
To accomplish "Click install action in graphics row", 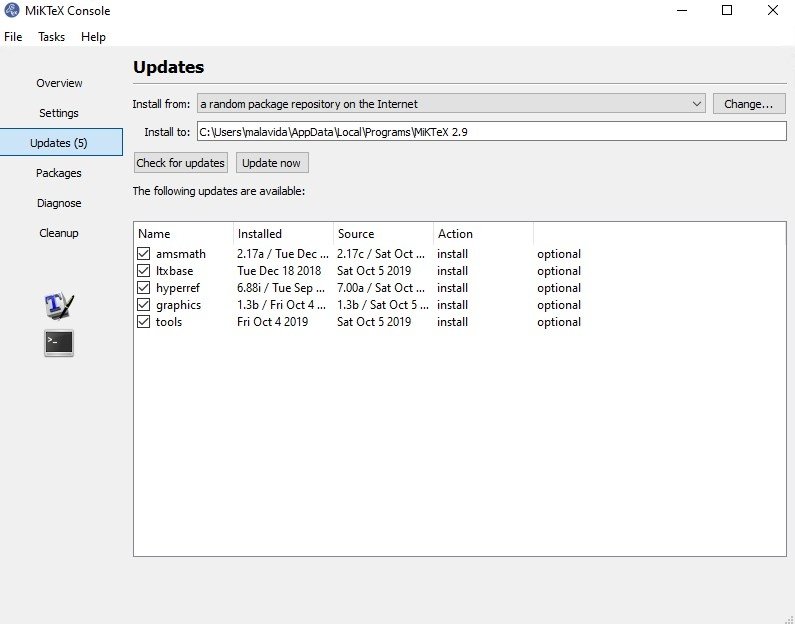I will [x=452, y=305].
